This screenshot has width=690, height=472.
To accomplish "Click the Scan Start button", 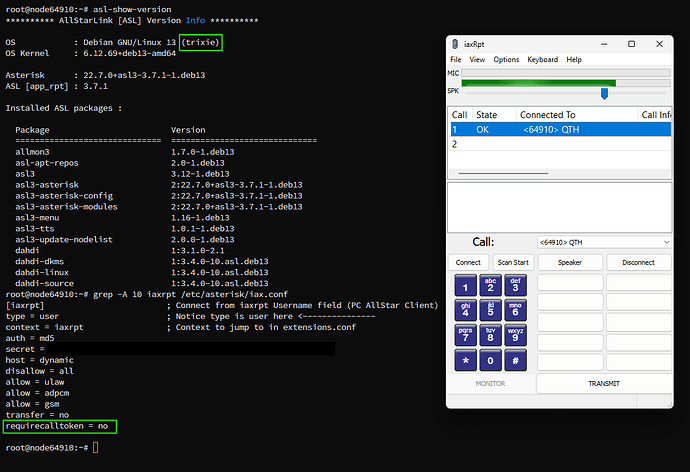I will 512,262.
